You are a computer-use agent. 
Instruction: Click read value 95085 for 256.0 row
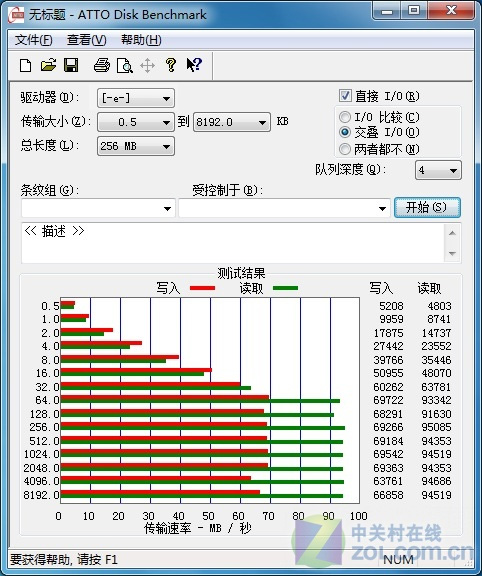(x=436, y=427)
